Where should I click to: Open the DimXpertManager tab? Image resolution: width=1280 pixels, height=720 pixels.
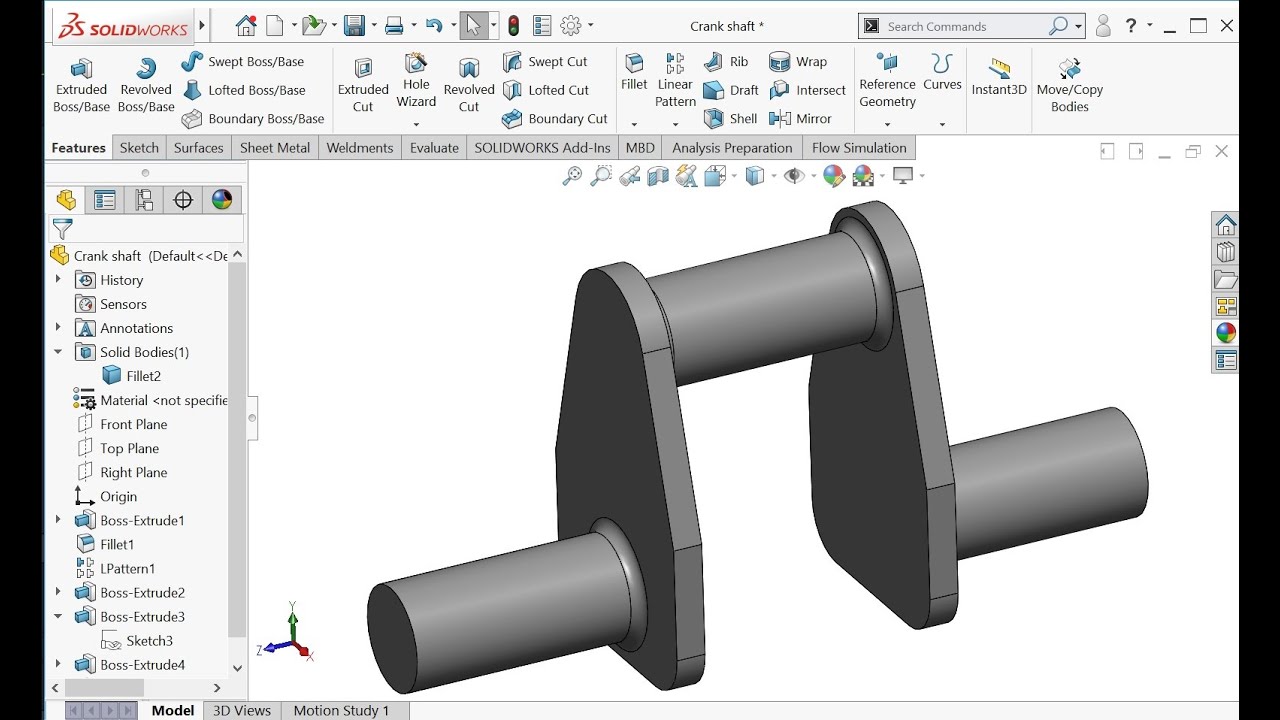tap(183, 200)
